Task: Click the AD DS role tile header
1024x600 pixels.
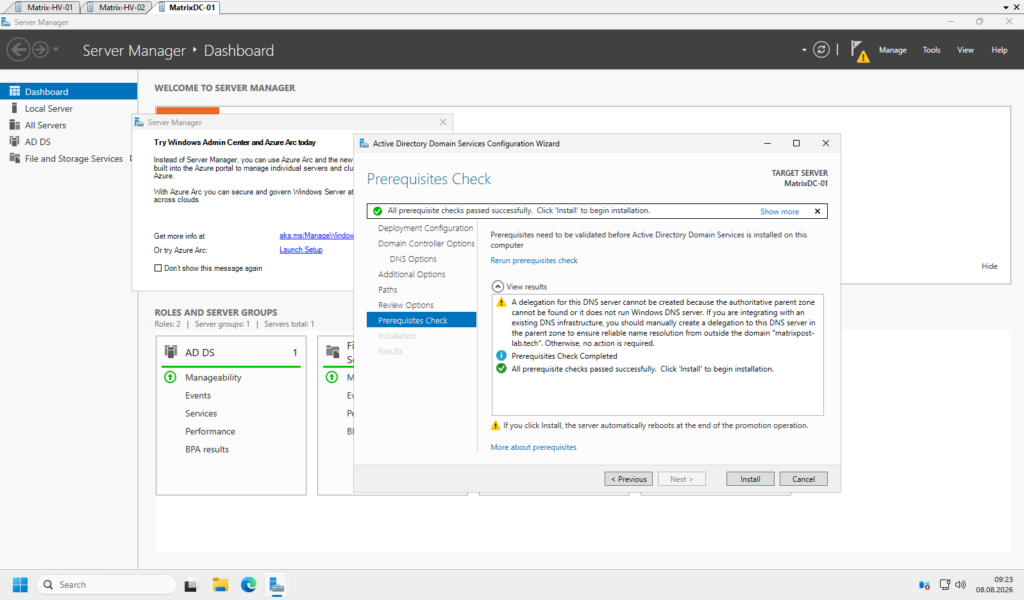Action: point(231,353)
